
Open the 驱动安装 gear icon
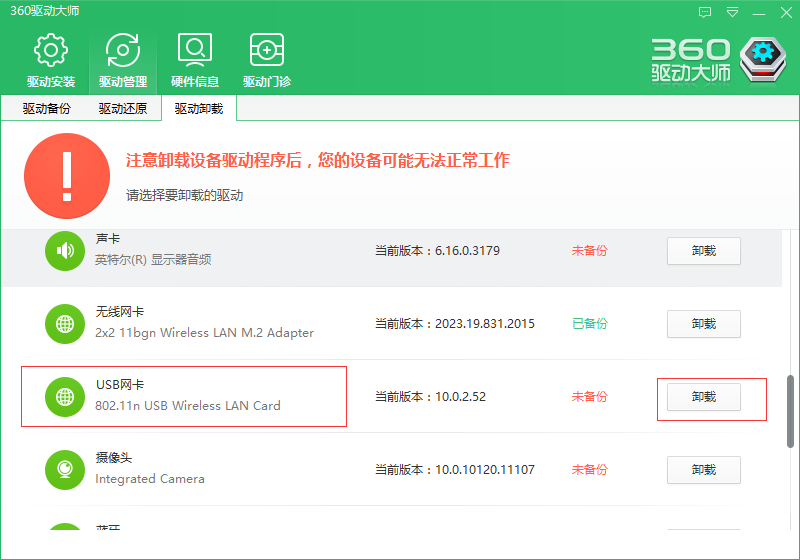tap(51, 50)
